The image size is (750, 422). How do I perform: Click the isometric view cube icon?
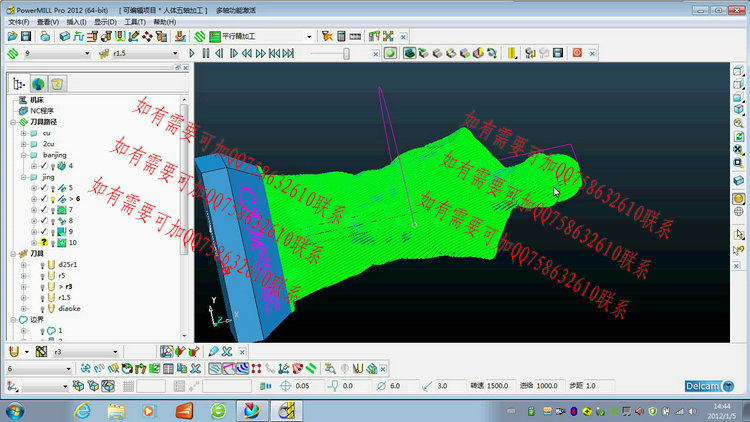739,109
